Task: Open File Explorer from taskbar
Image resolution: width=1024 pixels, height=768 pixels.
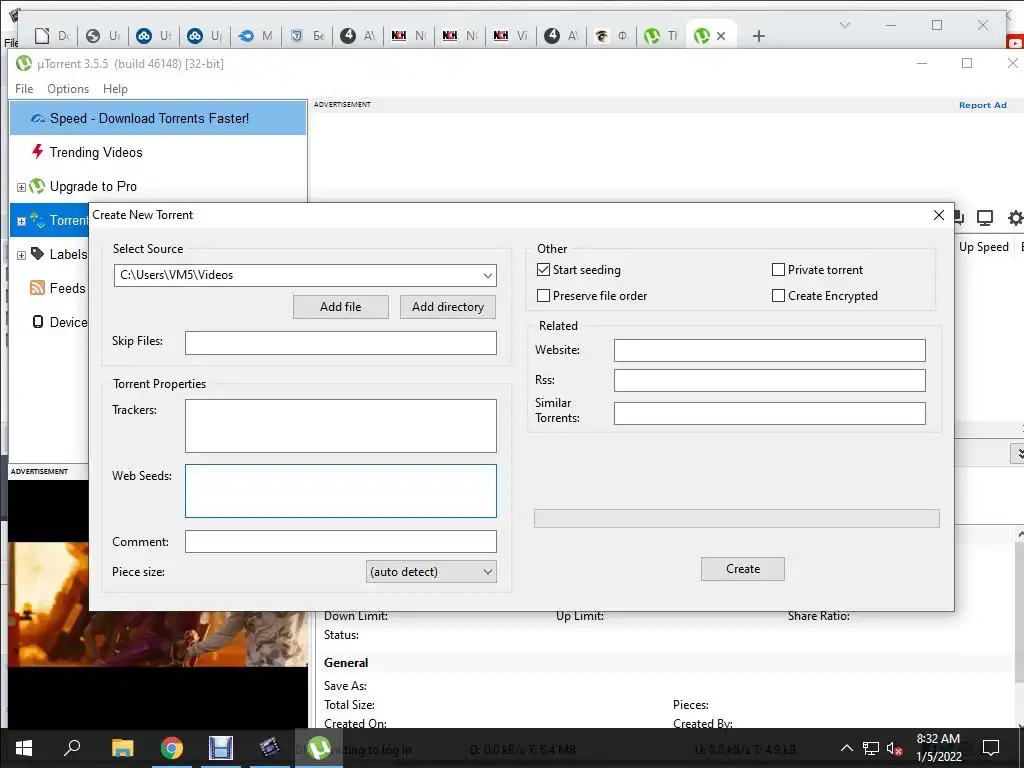Action: click(x=122, y=748)
